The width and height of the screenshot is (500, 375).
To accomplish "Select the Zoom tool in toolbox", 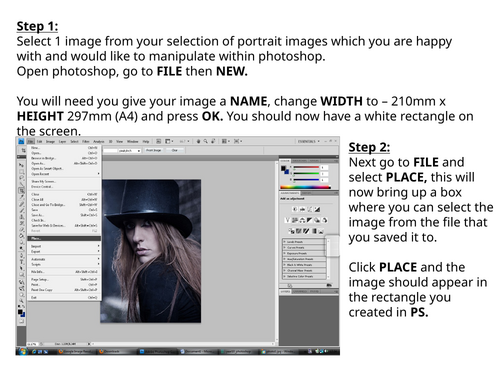I will click(x=22, y=301).
